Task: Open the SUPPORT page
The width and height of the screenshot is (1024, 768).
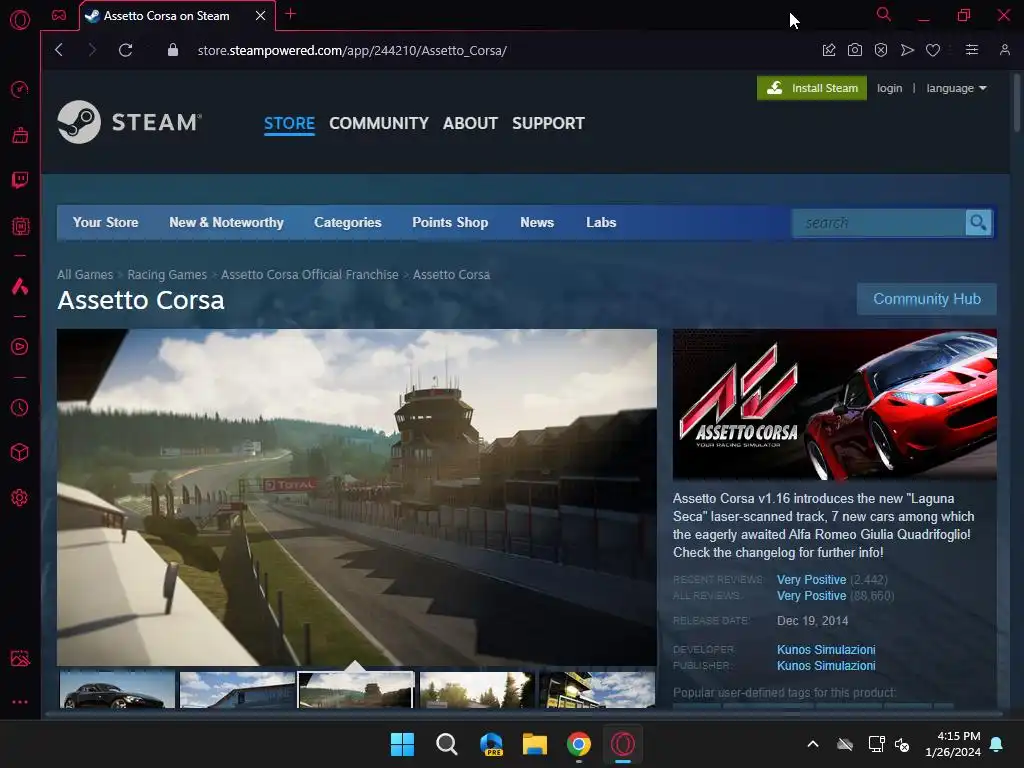Action: tap(548, 123)
